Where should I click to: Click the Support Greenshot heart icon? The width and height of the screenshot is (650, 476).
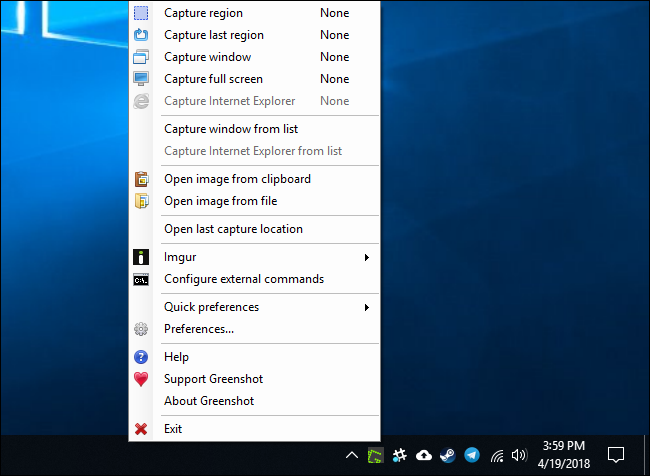coord(141,379)
